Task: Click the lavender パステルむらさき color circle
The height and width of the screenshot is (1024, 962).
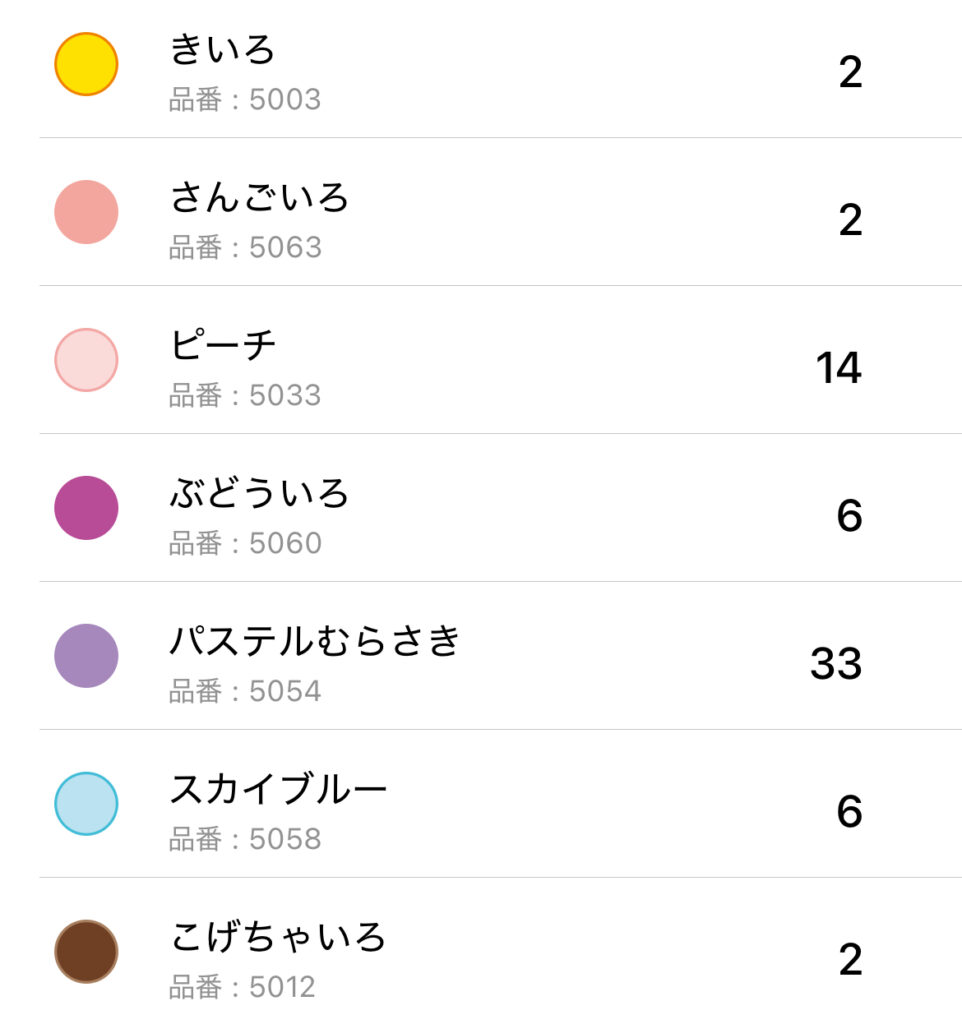Action: pyautogui.click(x=86, y=656)
